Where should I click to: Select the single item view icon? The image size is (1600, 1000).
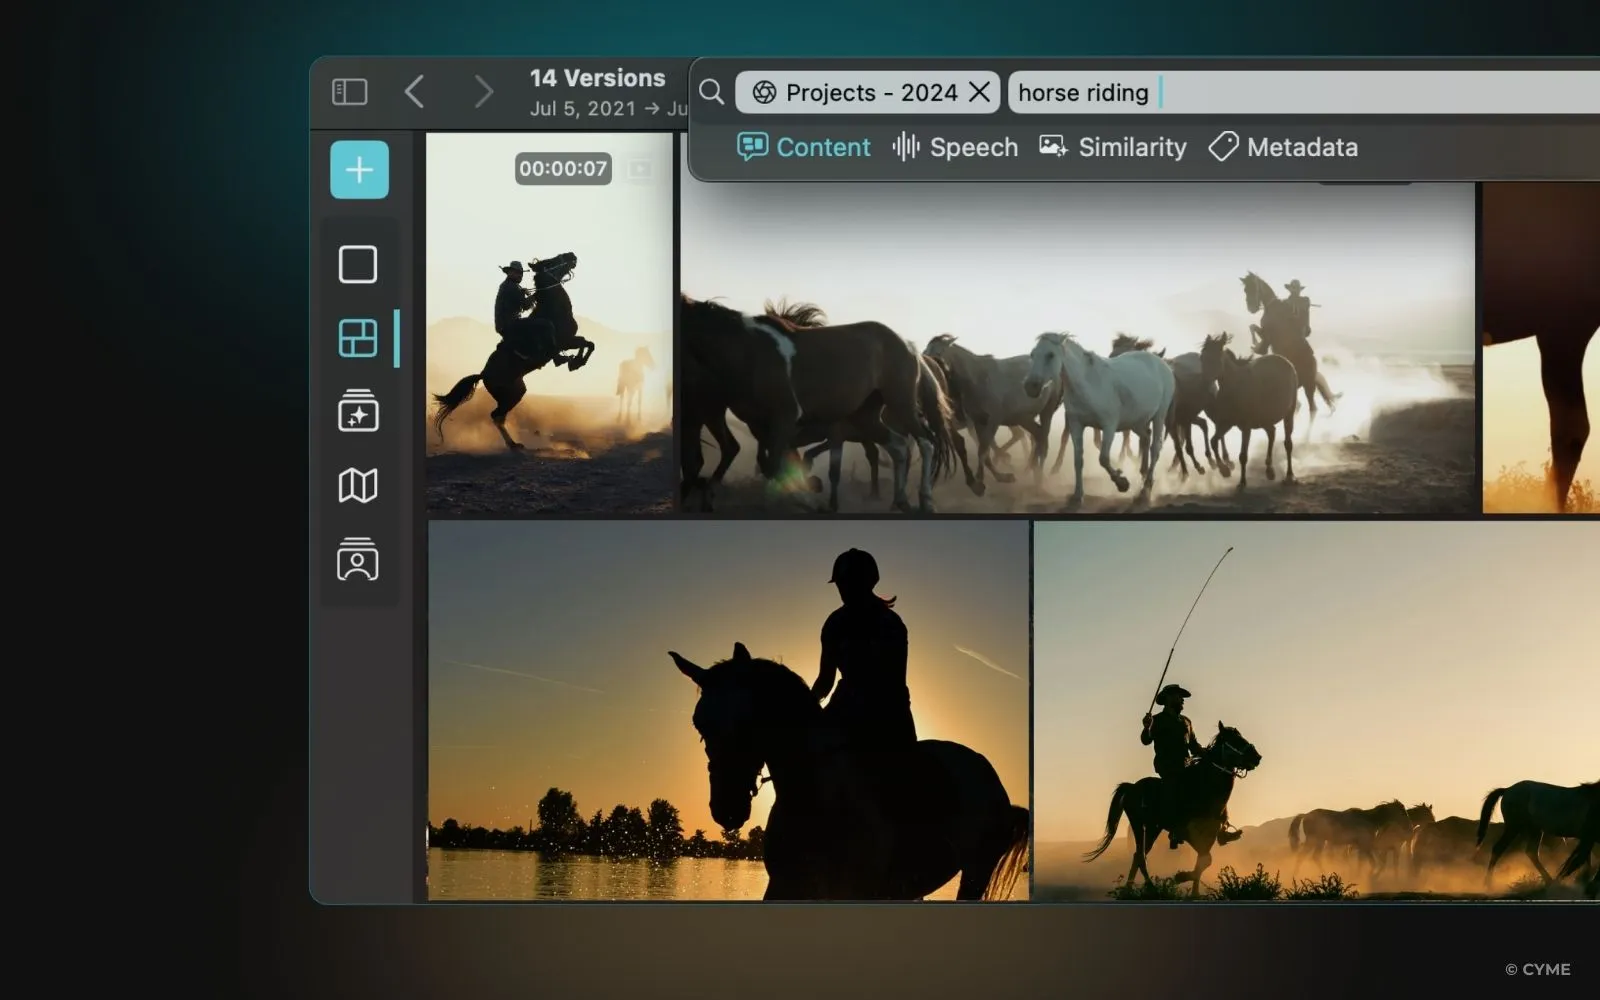pyautogui.click(x=358, y=265)
